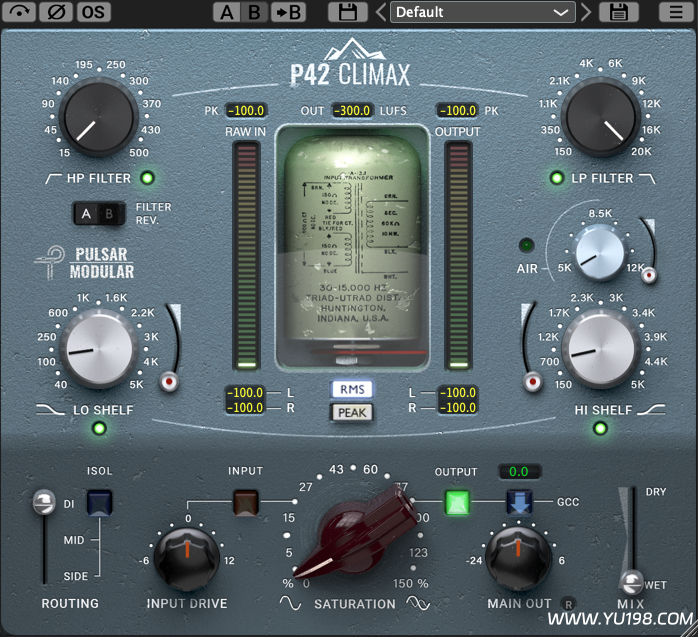This screenshot has height=637, width=698.
Task: Select PEAK metering mode
Action: pyautogui.click(x=352, y=413)
